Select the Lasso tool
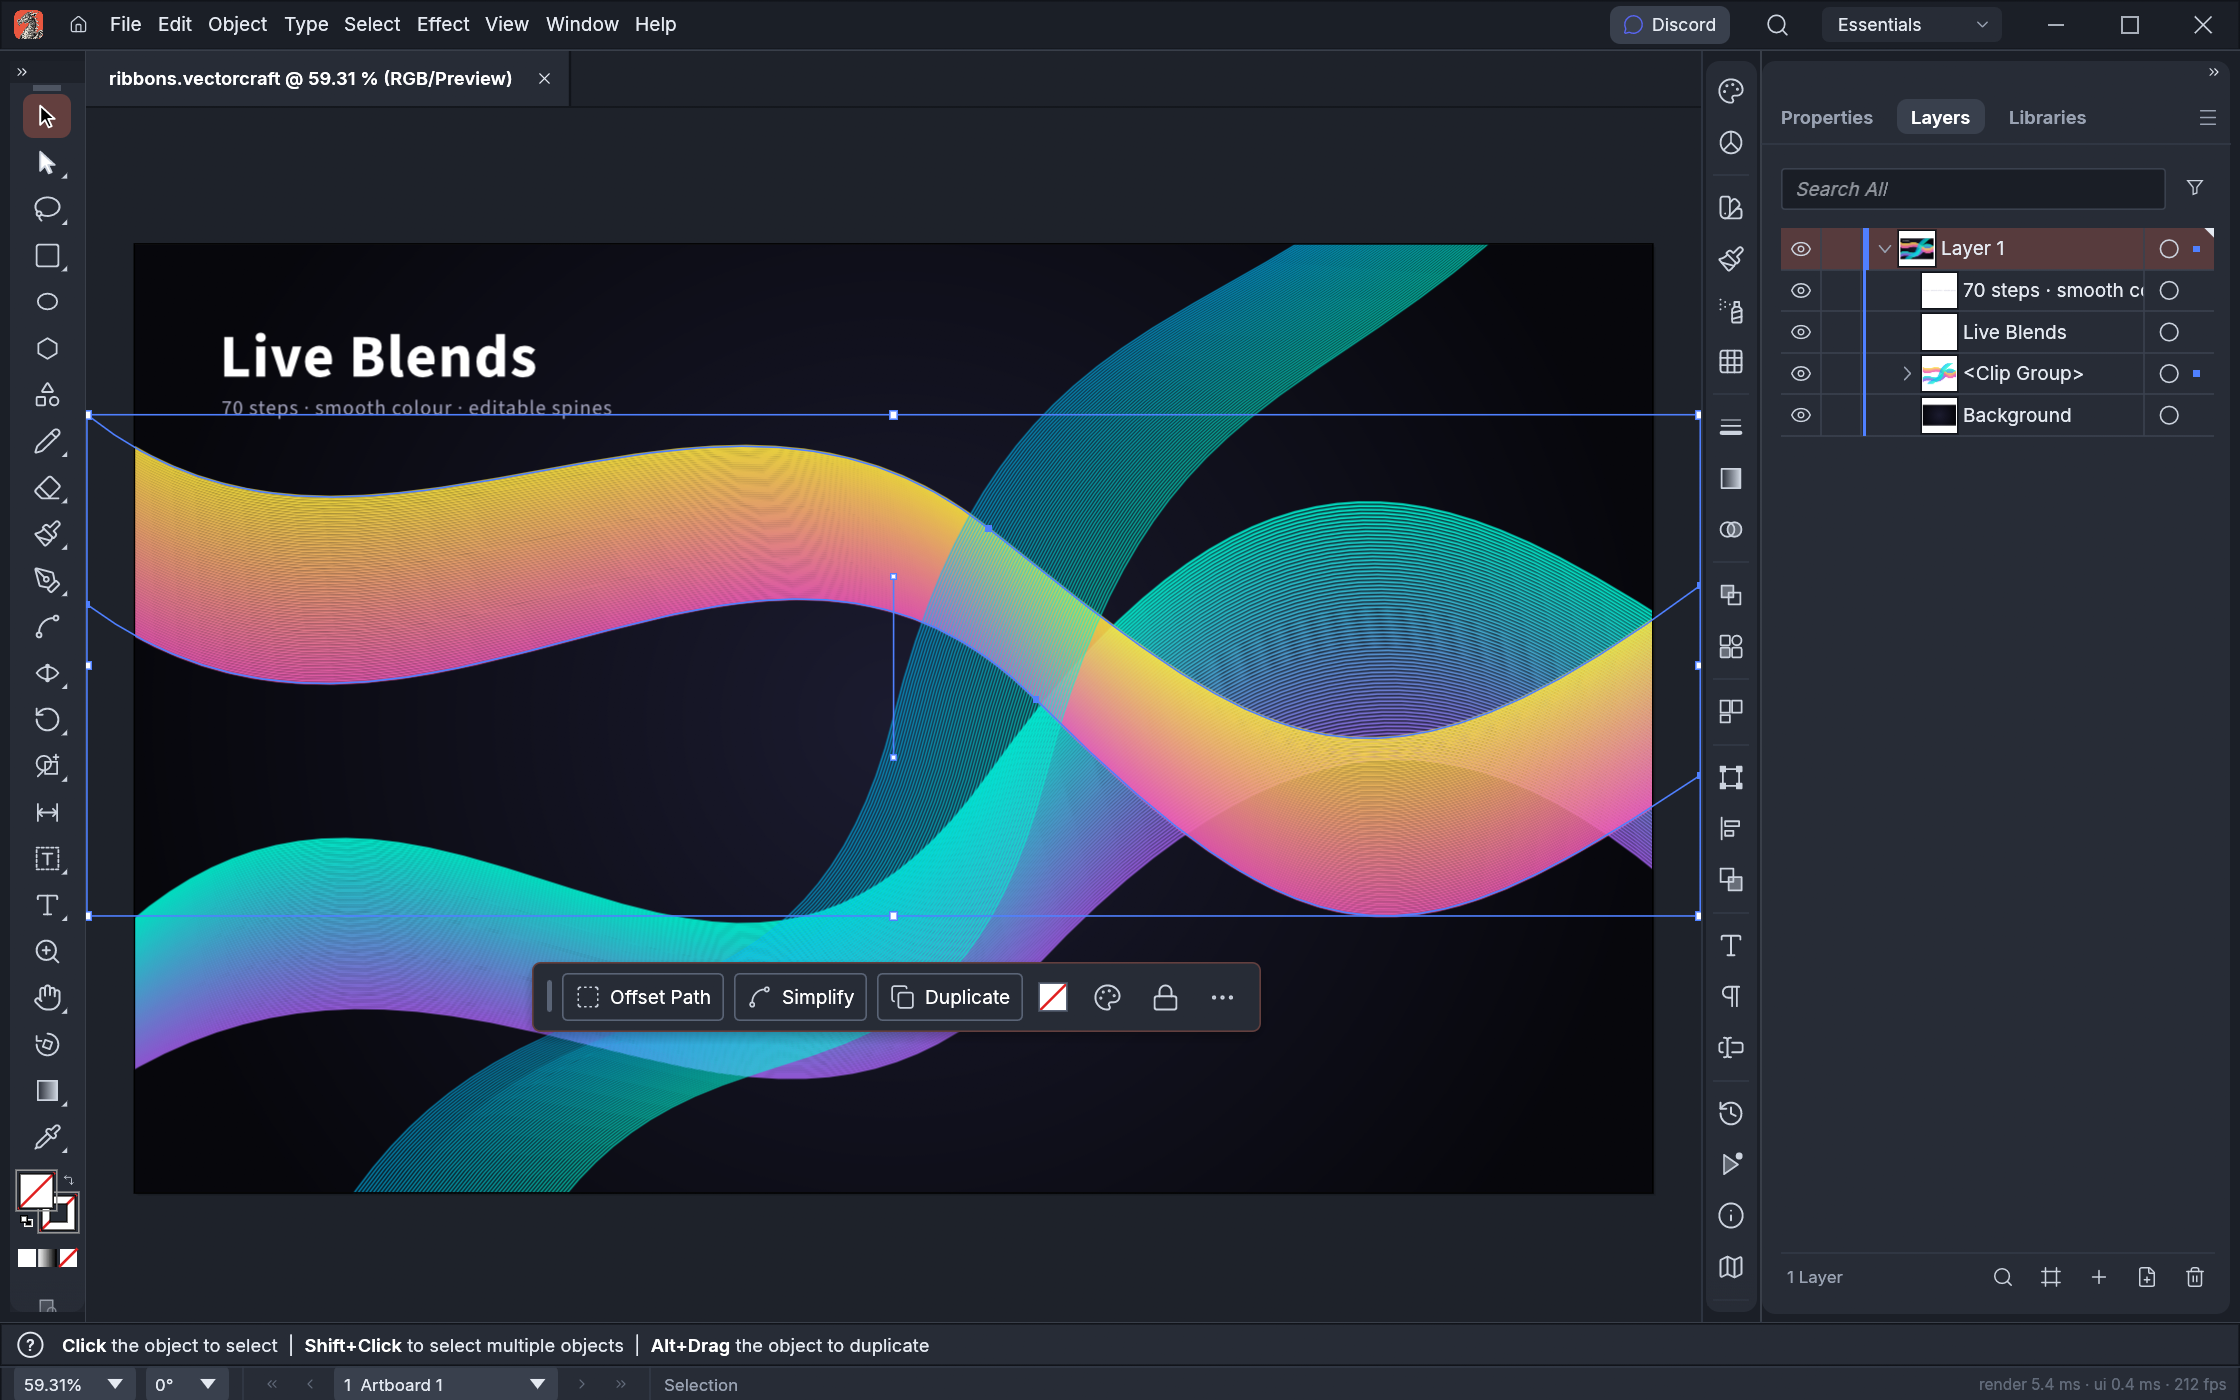The height and width of the screenshot is (1400, 2240). [46, 209]
